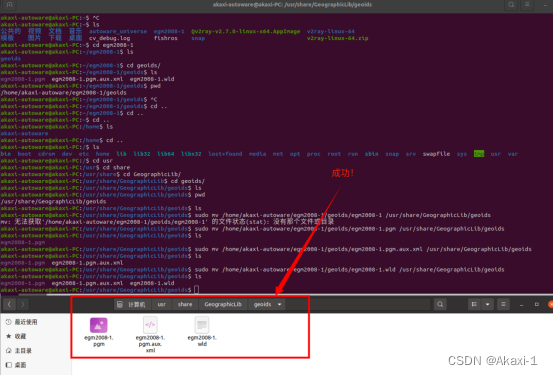Screen dimensions: 553x375
Task: Open the file manager hamburger menu
Action: tap(503, 304)
